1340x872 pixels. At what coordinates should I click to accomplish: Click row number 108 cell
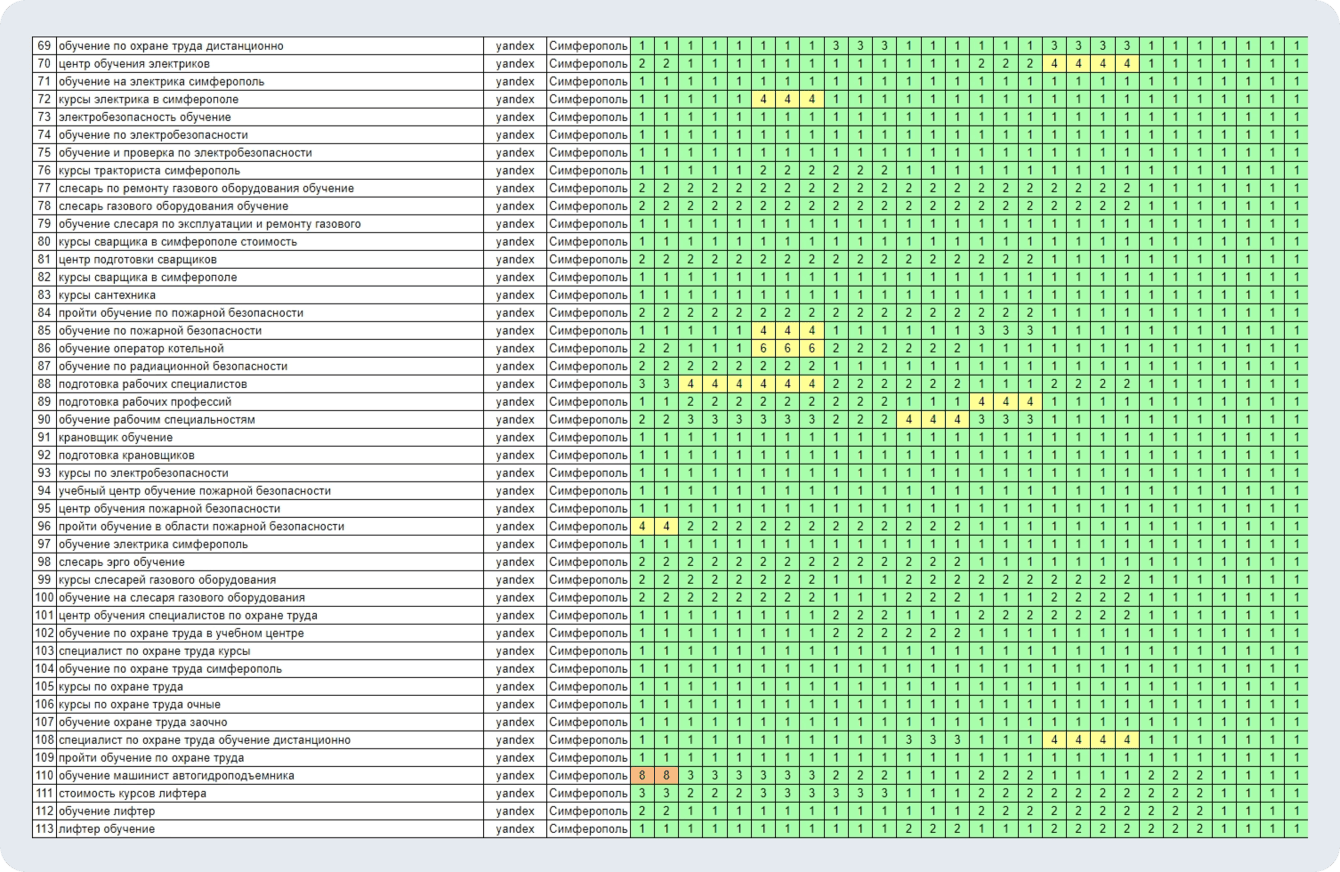[x=44, y=740]
